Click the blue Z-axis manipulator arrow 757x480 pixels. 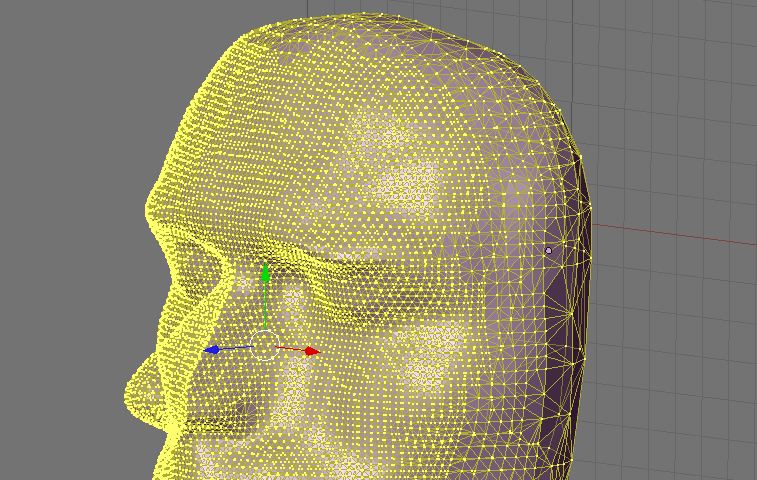(212, 350)
